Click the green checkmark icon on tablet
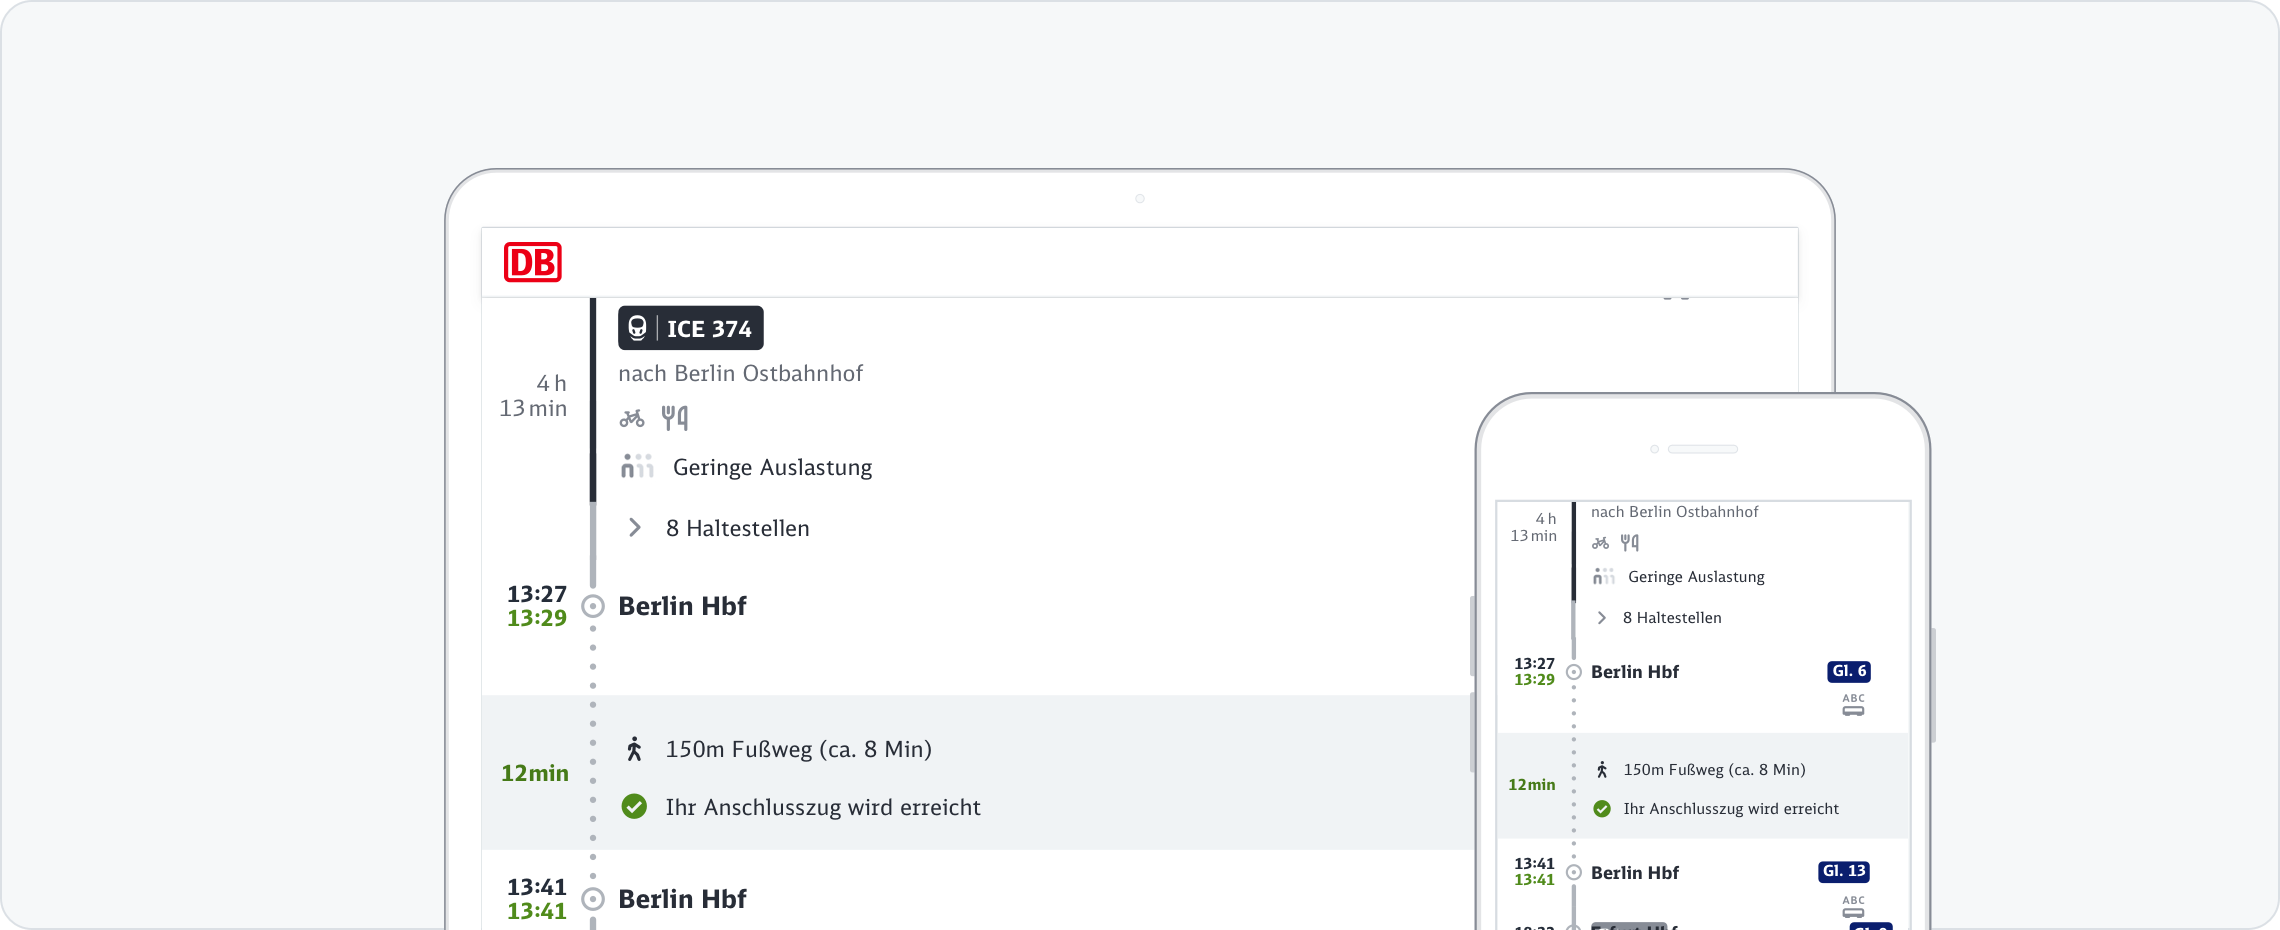The image size is (2280, 930). (634, 807)
